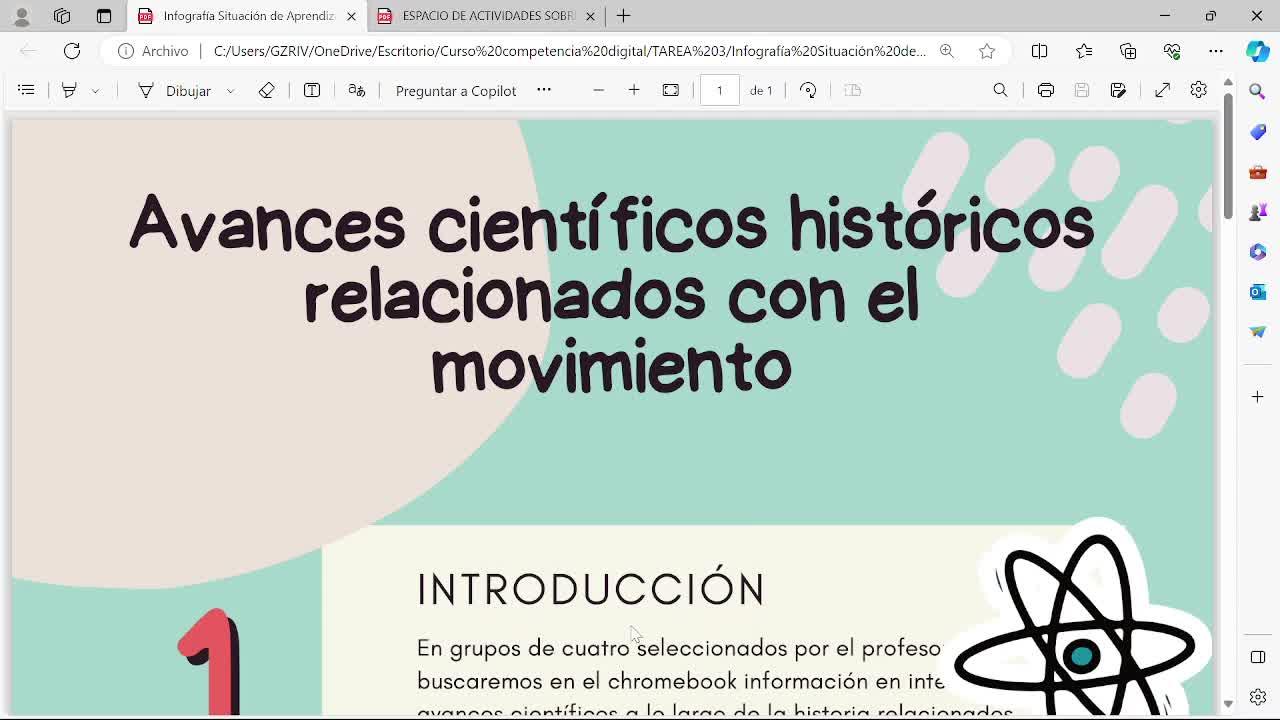The width and height of the screenshot is (1280, 720).
Task: Launch Copilot from the browser toolbar
Action: 1258,51
